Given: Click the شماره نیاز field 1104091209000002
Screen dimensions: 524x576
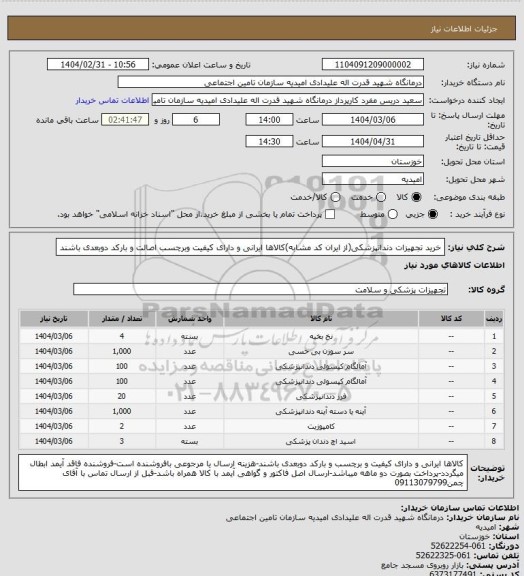Looking at the screenshot, I should pyautogui.click(x=373, y=64).
